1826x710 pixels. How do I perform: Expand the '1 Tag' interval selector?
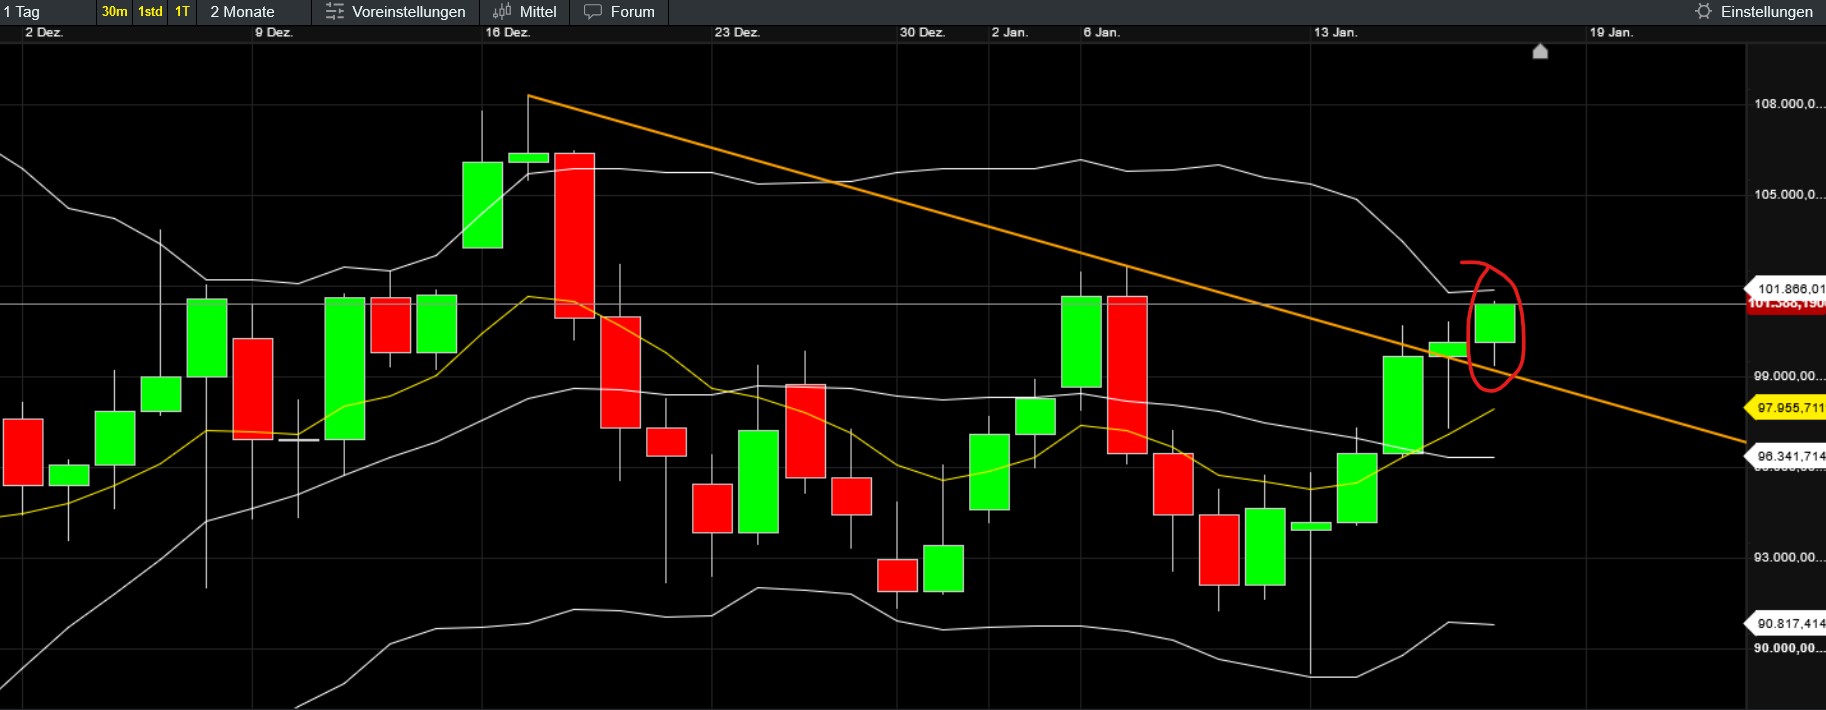point(21,12)
